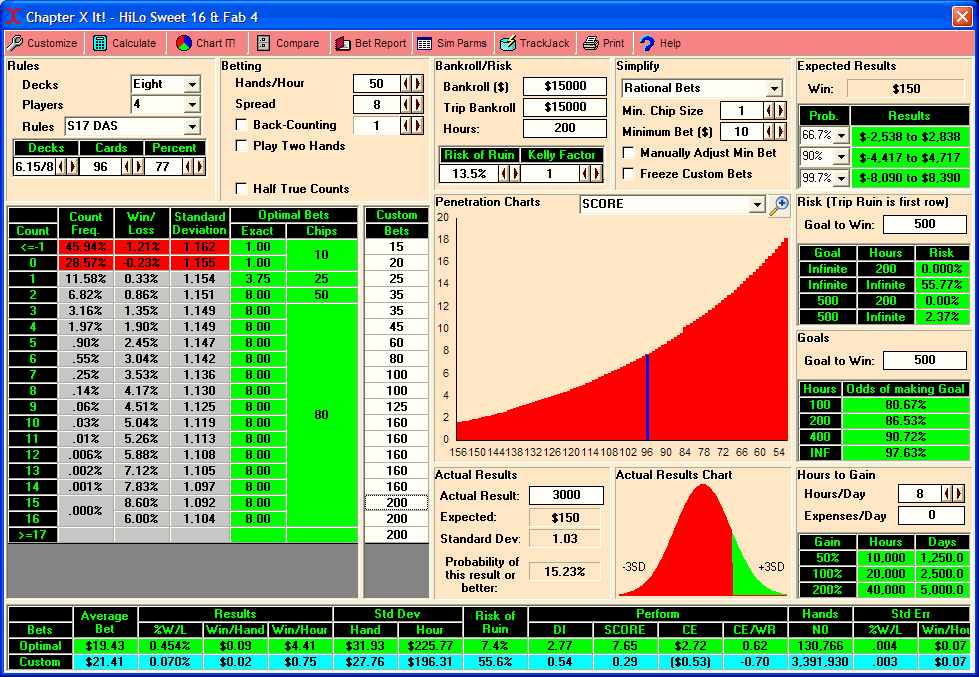Viewport: 979px width, 677px height.
Task: Click the Print printer icon
Action: (591, 43)
